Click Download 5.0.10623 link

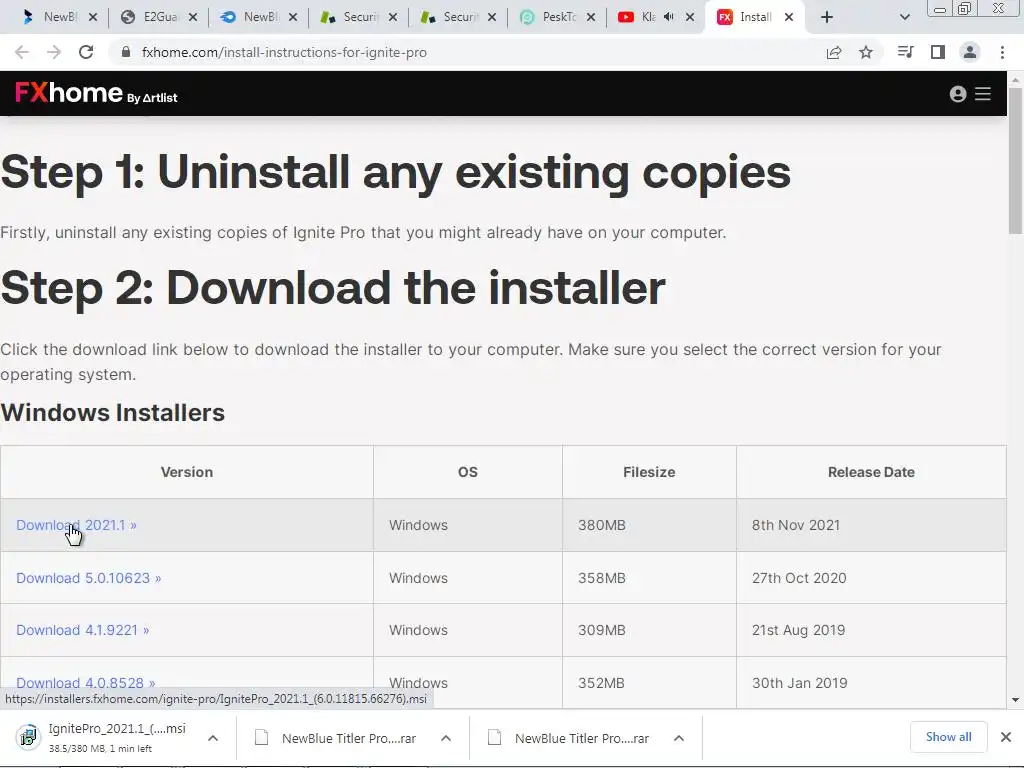point(88,578)
